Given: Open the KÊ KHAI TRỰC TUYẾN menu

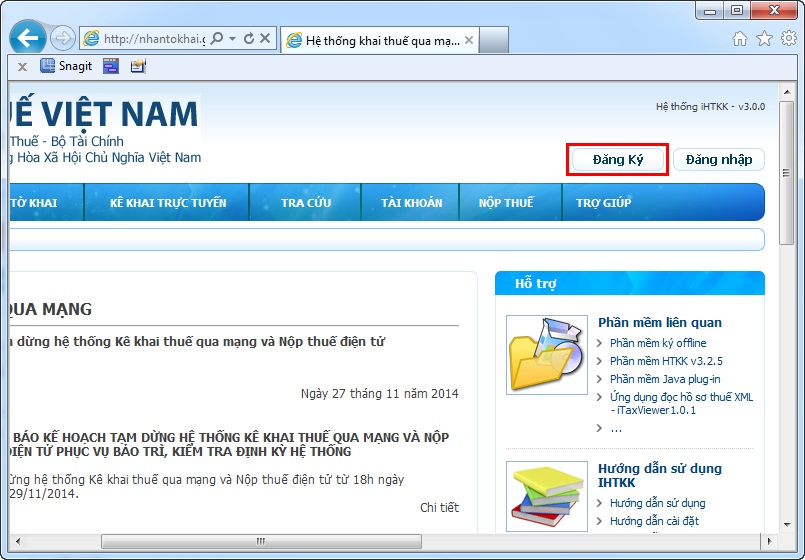Looking at the screenshot, I should click(x=167, y=203).
